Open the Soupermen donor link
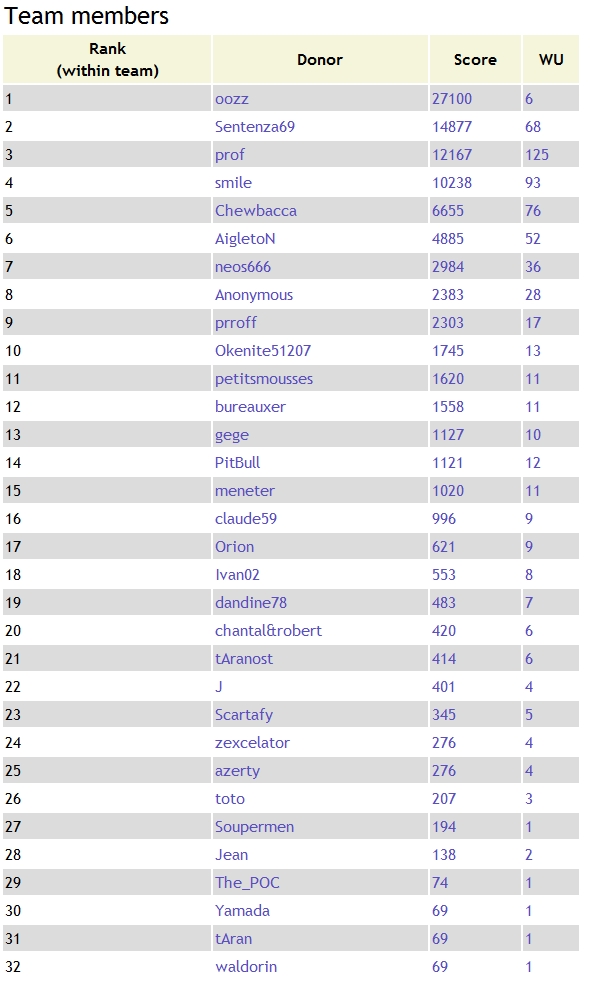The image size is (590, 991). (255, 828)
